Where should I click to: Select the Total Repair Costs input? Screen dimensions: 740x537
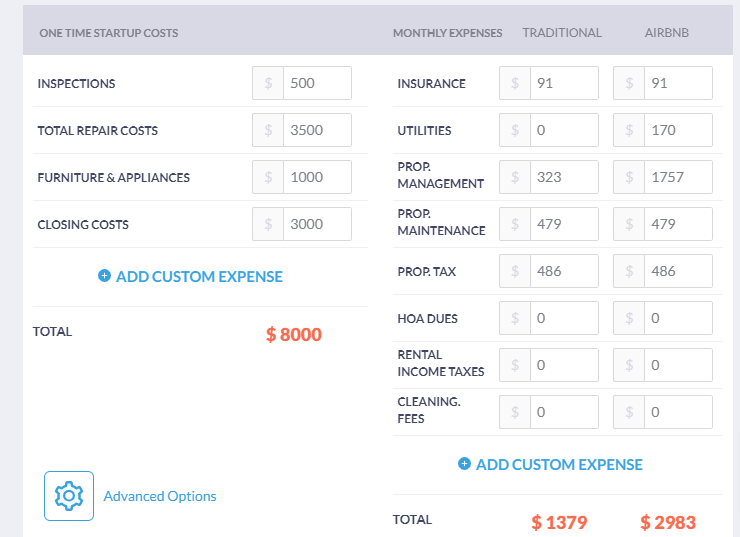point(316,130)
